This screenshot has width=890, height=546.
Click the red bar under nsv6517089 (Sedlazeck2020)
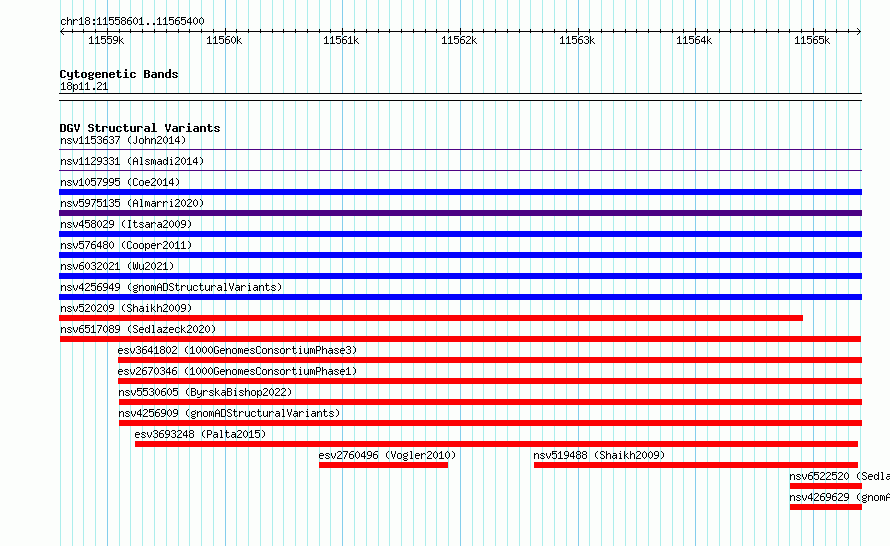click(460, 339)
